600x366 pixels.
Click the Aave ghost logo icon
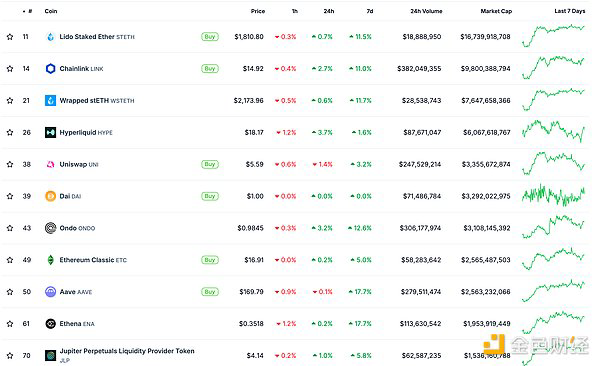[51, 292]
